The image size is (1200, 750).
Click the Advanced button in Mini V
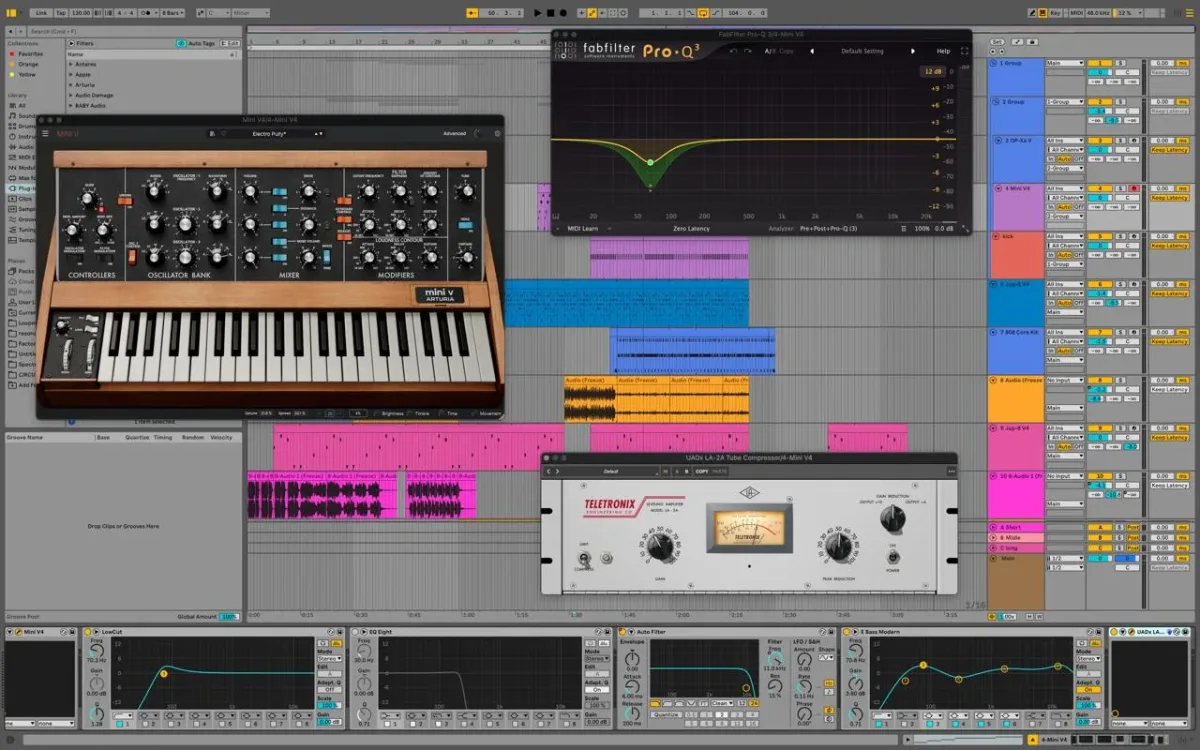pyautogui.click(x=454, y=133)
